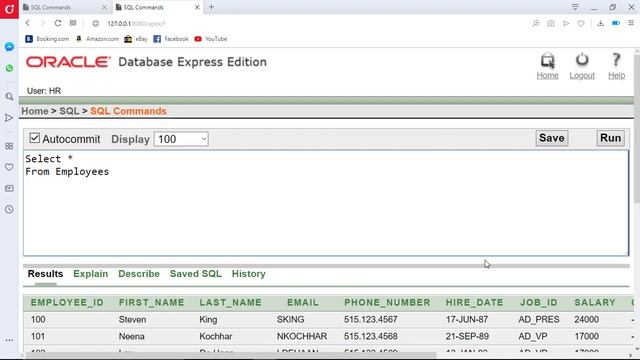Screen dimensions: 640x360
Task: Open the Saved SQL tab
Action: point(196,273)
